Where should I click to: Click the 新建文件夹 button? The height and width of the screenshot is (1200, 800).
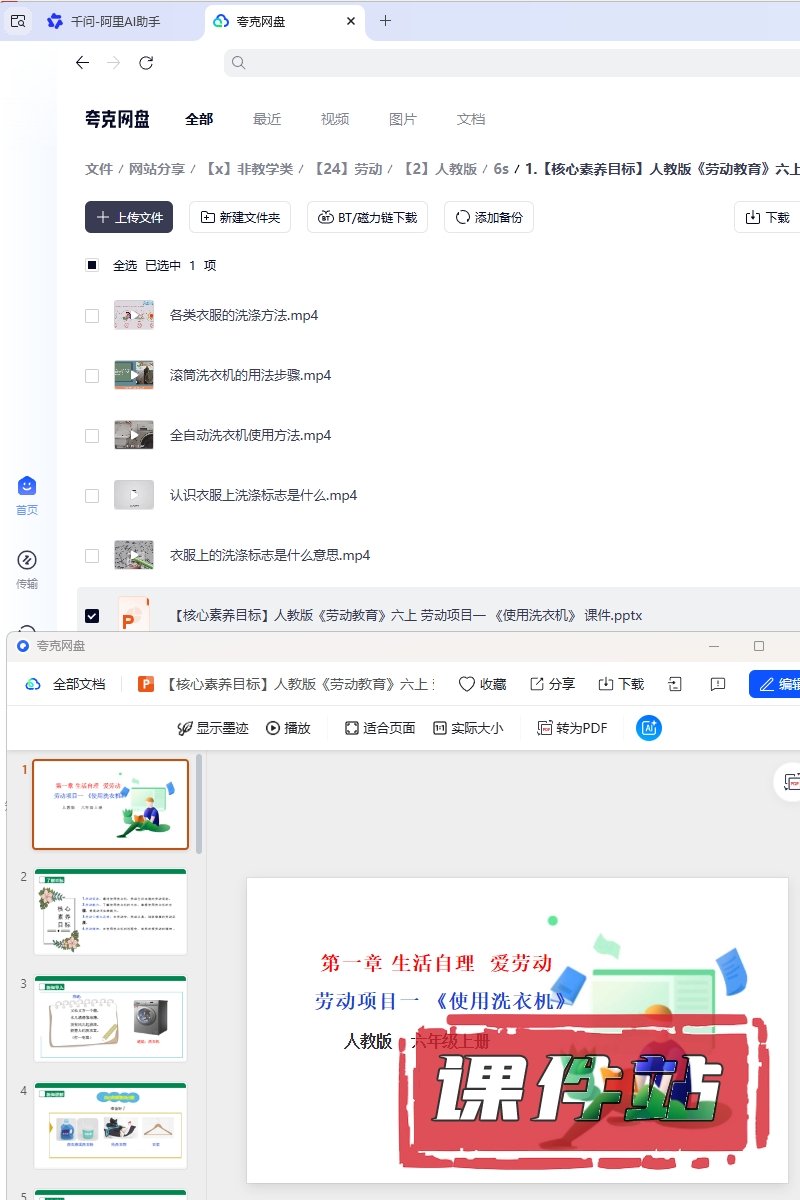click(240, 217)
